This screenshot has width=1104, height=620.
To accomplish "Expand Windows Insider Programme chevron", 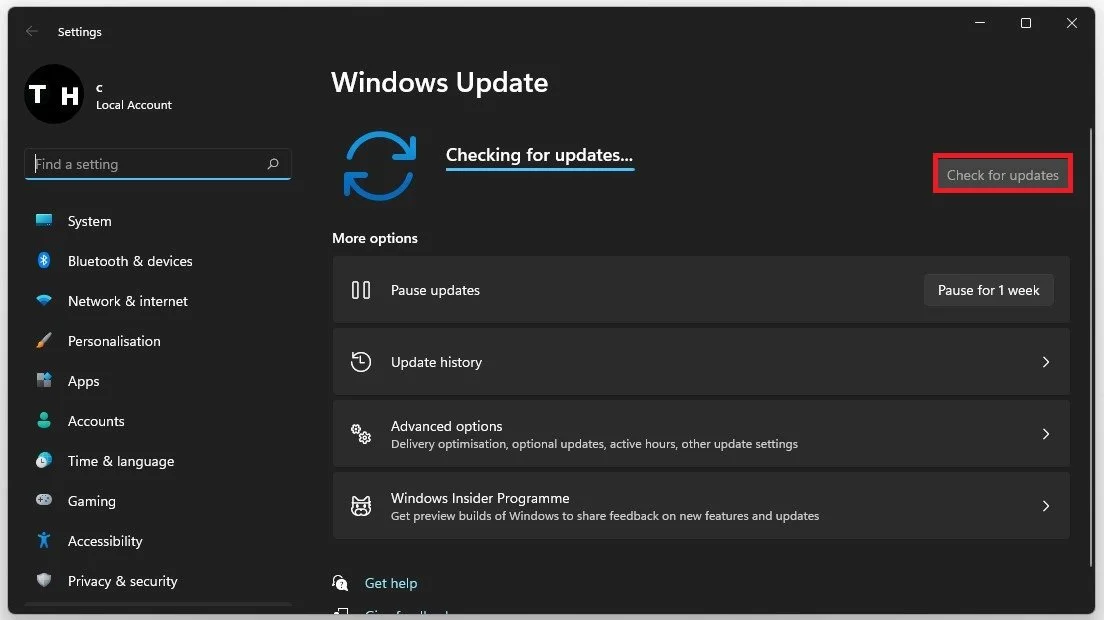I will tap(1046, 506).
